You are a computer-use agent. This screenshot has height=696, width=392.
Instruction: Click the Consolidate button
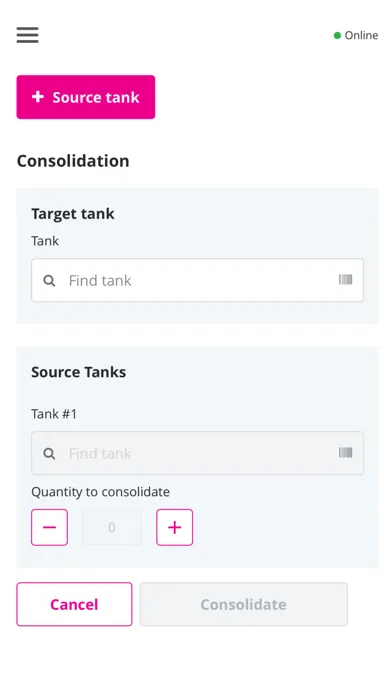pyautogui.click(x=244, y=604)
